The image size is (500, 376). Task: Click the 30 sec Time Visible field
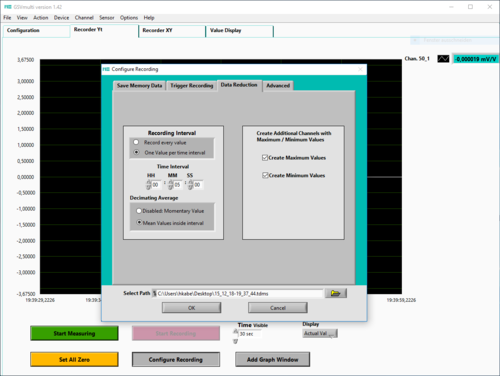point(250,334)
